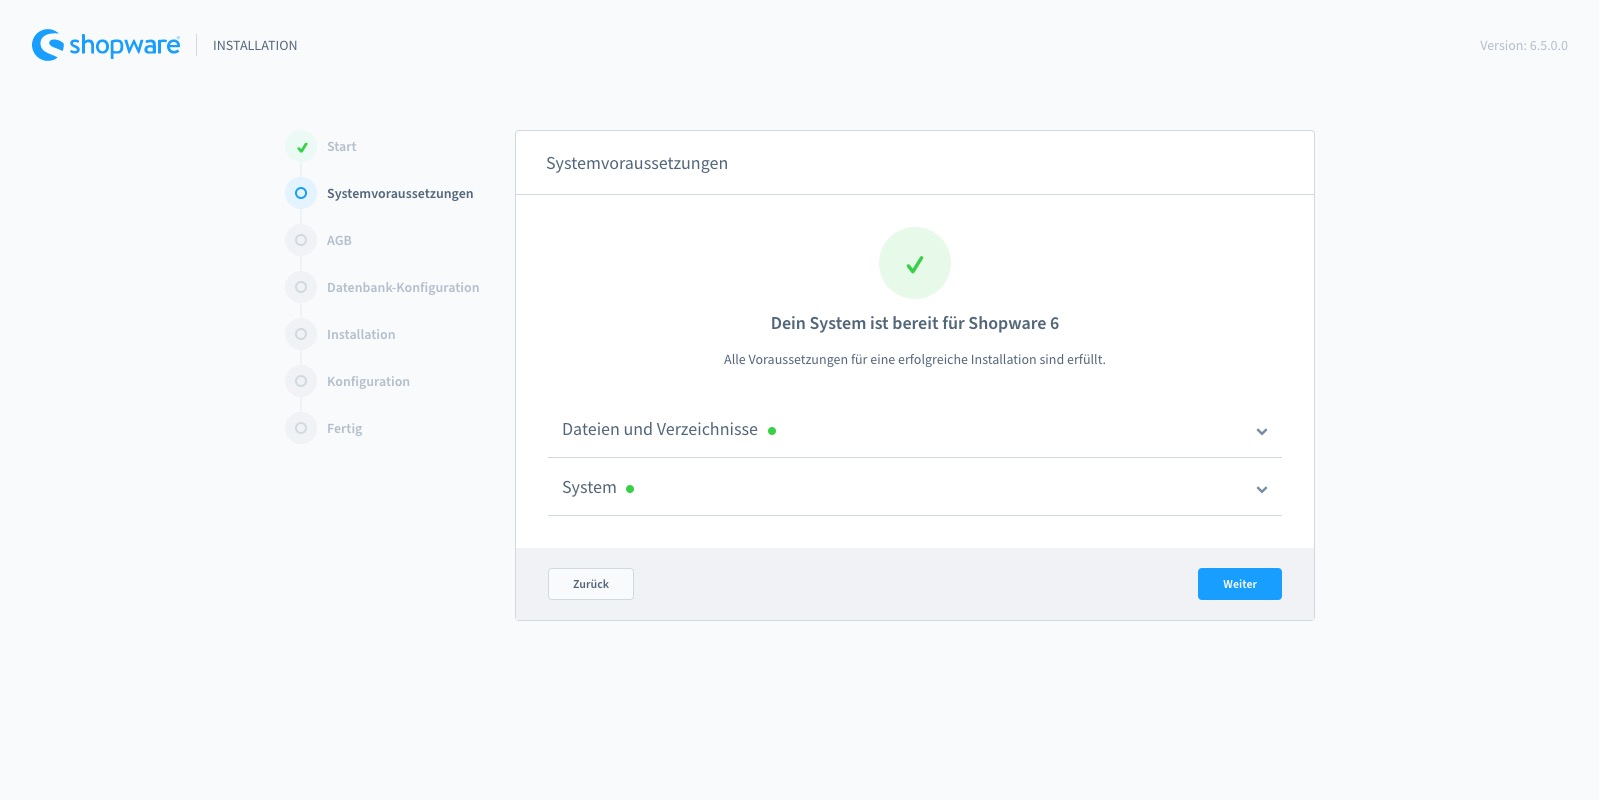The width and height of the screenshot is (1599, 800).
Task: Click the Zurück button
Action: pyautogui.click(x=591, y=584)
